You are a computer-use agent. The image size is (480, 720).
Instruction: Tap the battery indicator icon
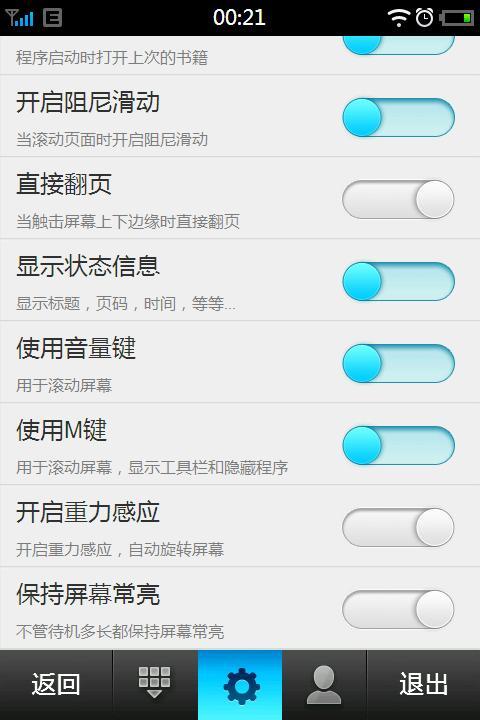click(457, 18)
